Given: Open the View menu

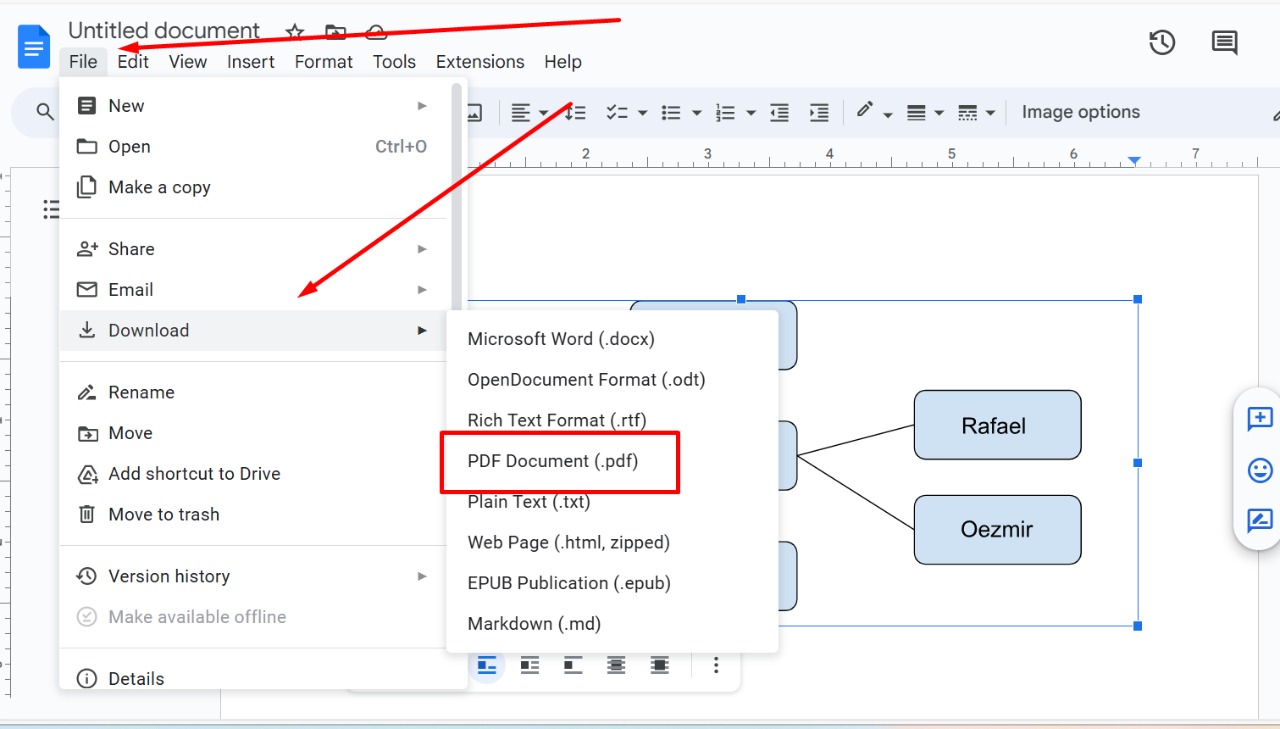Looking at the screenshot, I should [x=188, y=62].
